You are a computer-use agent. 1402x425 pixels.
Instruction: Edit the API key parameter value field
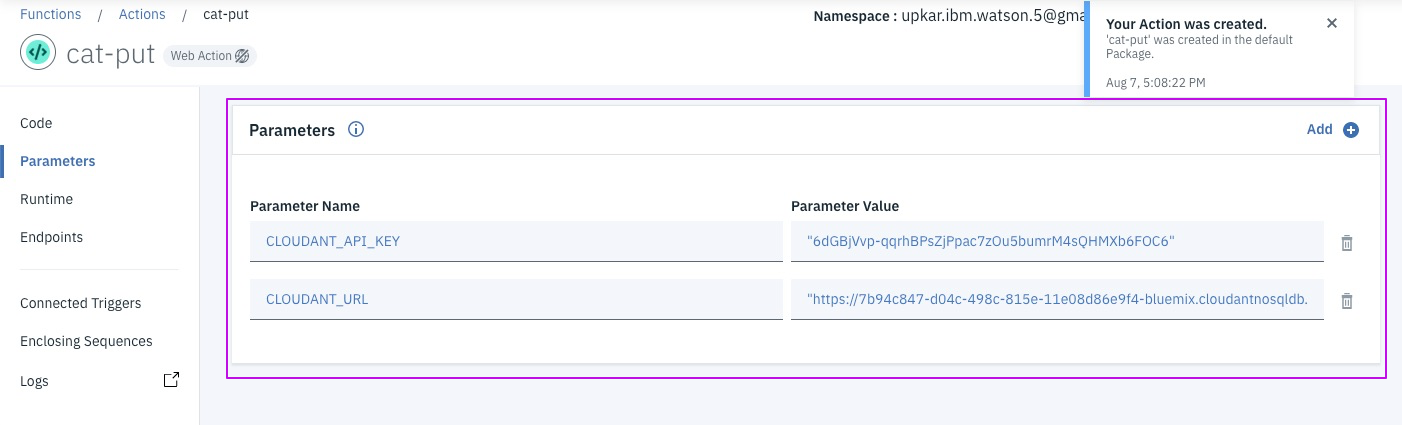1057,241
